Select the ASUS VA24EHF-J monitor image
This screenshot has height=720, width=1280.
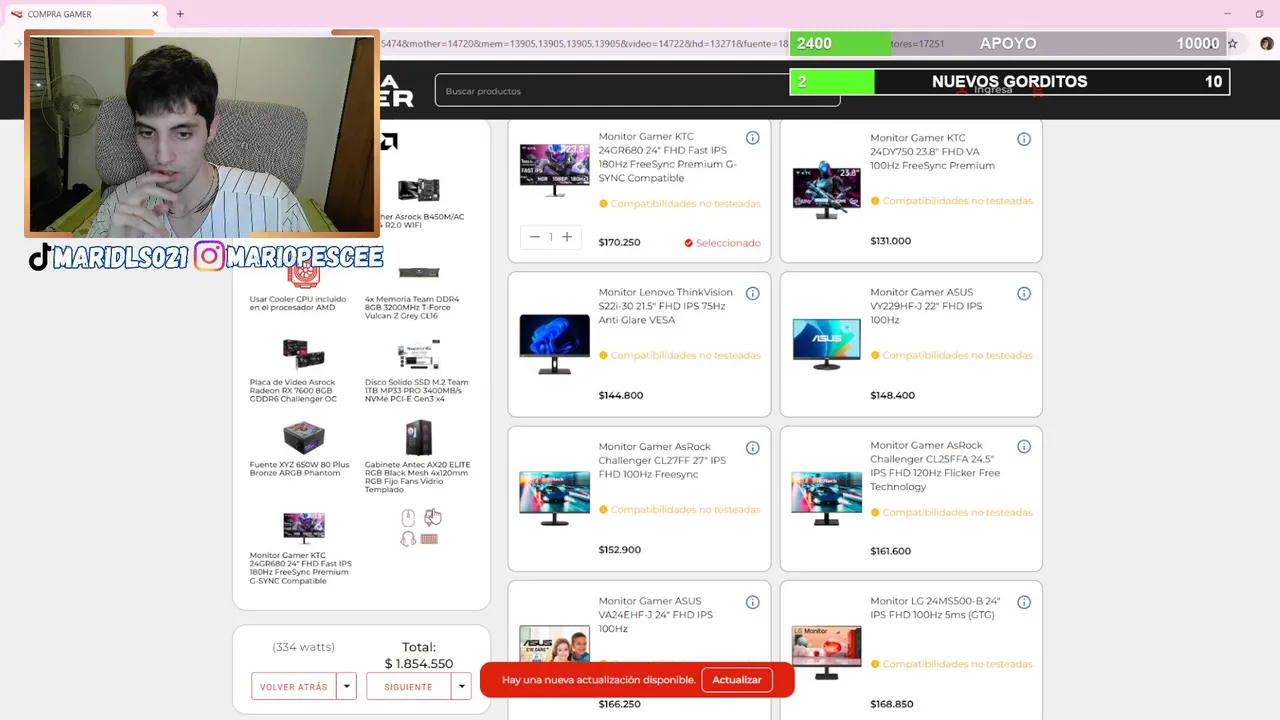pos(554,645)
